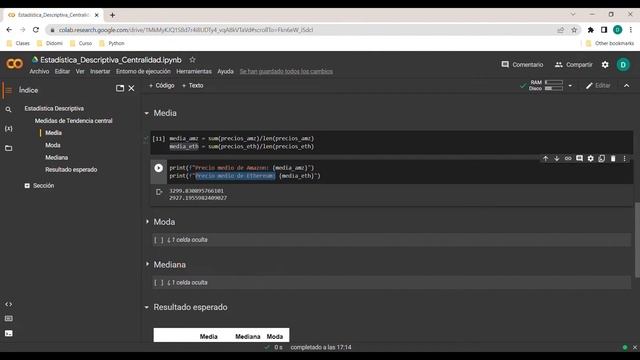Collapse the header with chevron up

pos(627,86)
